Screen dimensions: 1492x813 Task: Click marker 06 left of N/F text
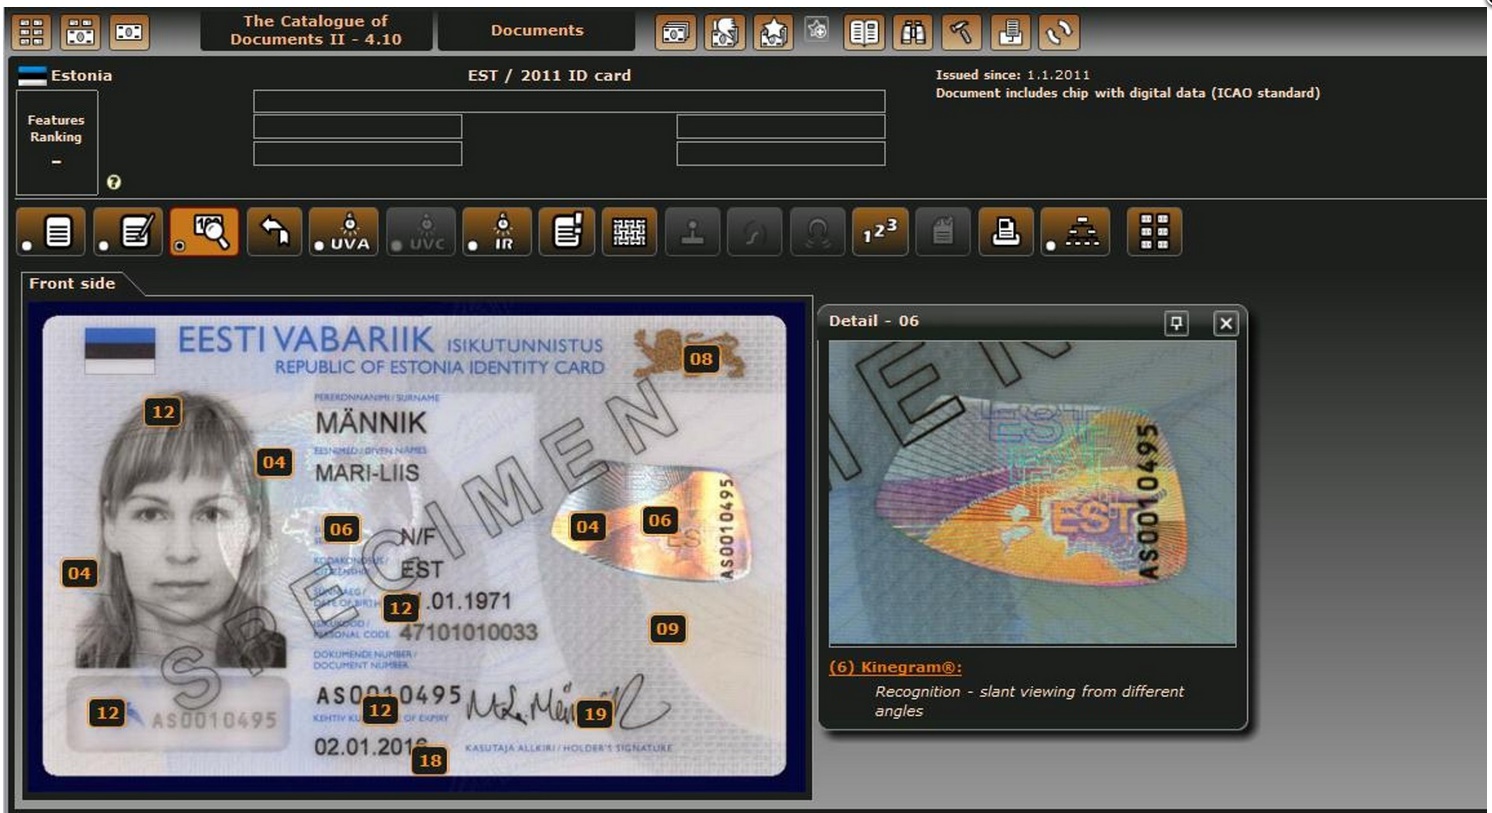tap(341, 529)
